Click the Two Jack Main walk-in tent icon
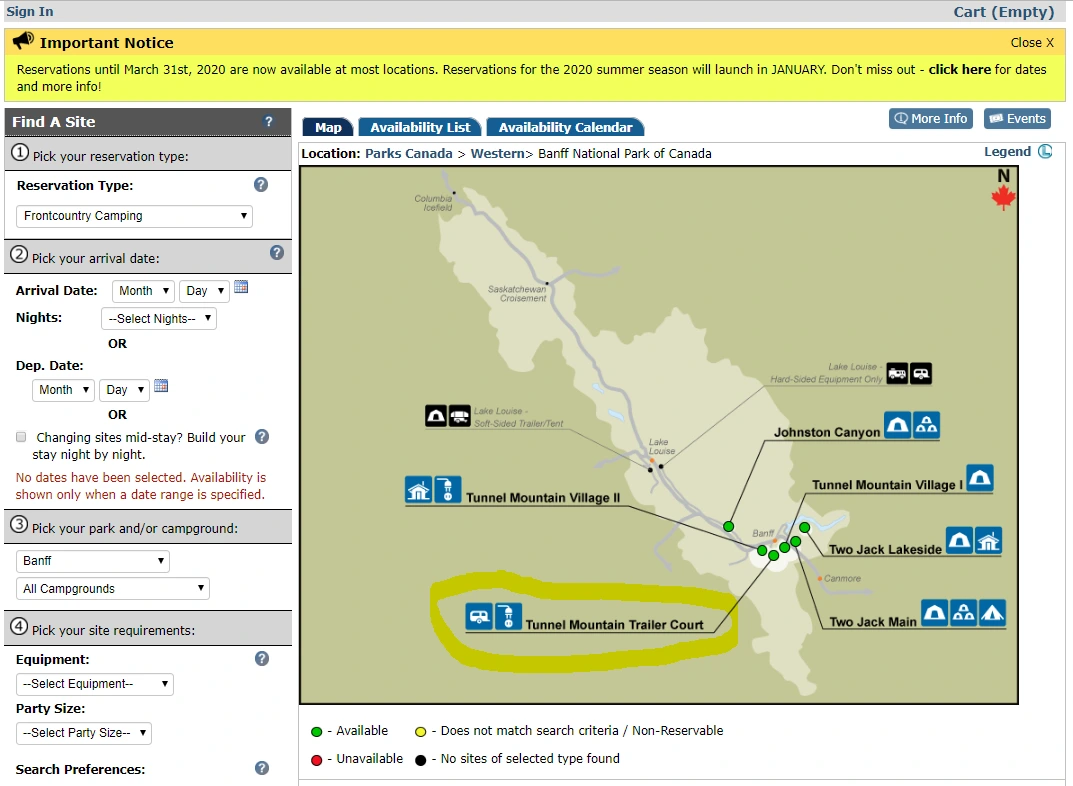 (992, 613)
